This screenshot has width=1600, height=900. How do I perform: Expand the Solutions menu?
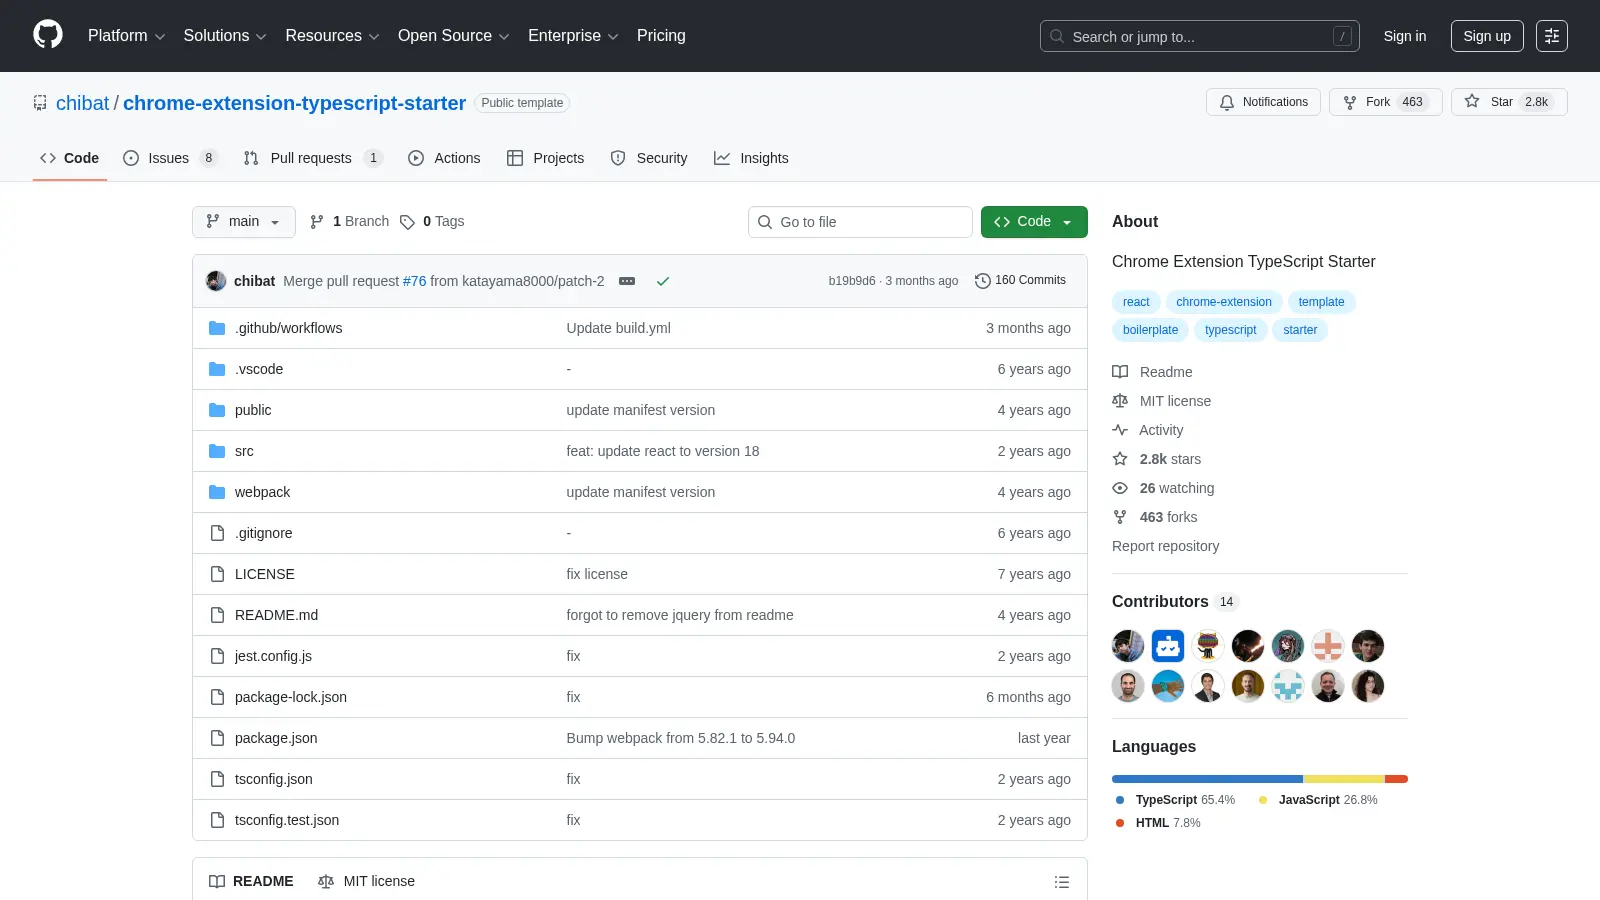tap(225, 36)
